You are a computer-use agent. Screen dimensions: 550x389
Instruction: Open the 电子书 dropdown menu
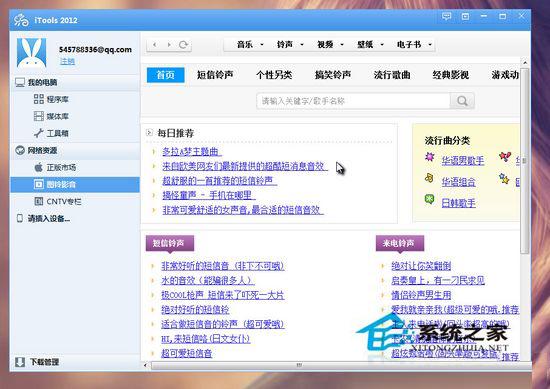point(414,45)
